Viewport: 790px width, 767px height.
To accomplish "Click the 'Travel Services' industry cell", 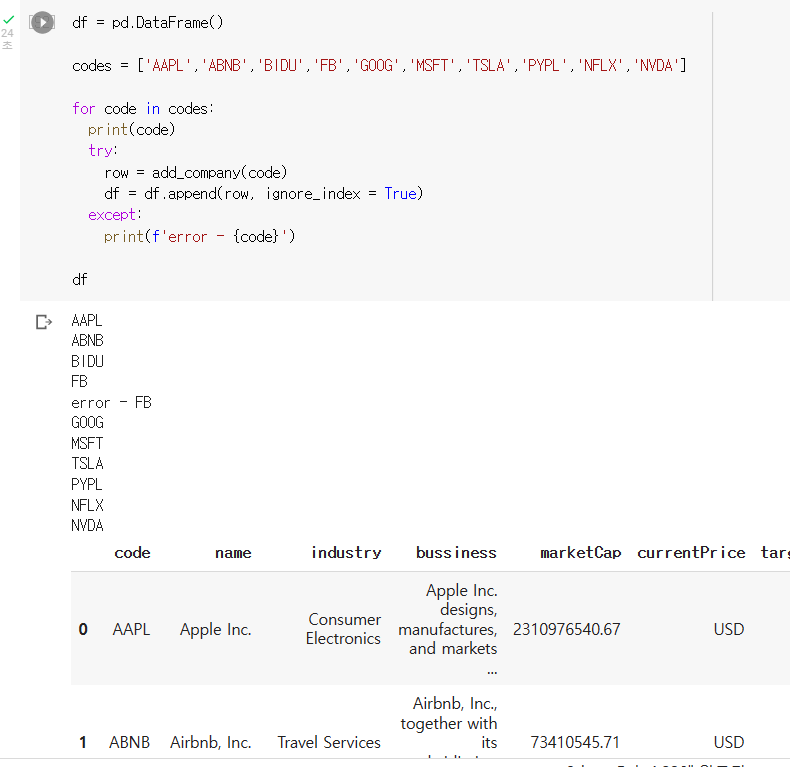I will pos(329,742).
